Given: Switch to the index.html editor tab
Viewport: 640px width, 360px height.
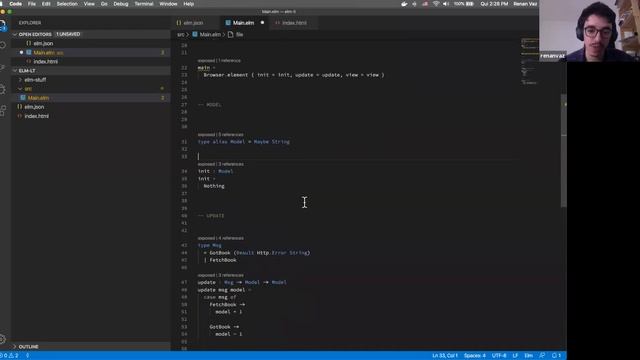Looking at the screenshot, I should pos(294,23).
